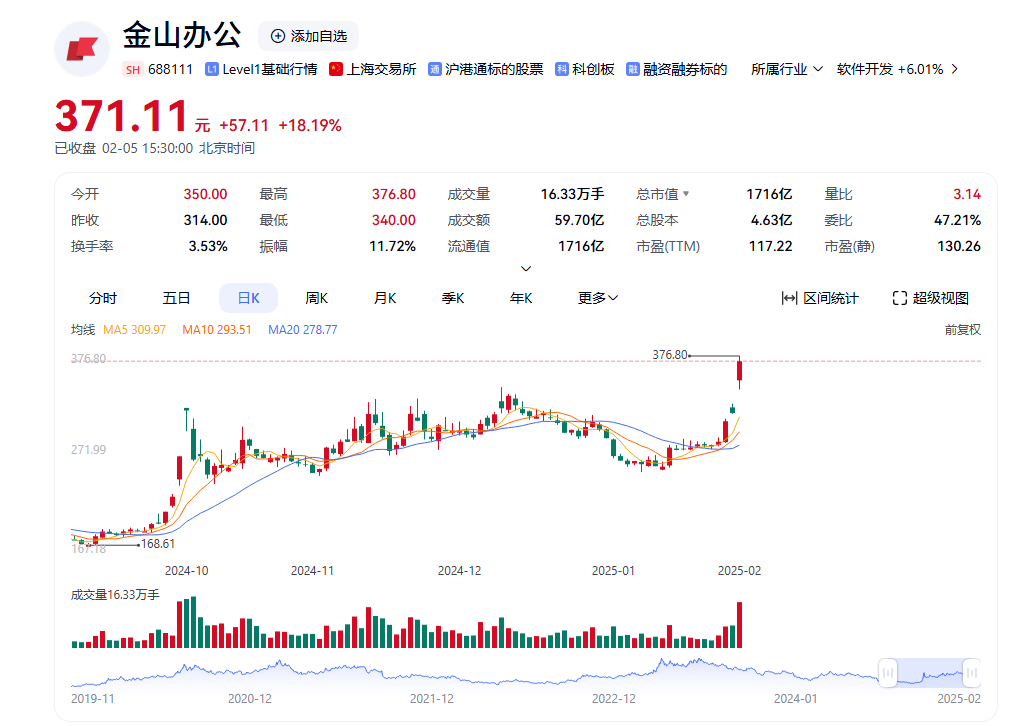Switch to 五日 chart tab
Screen dimensions: 1009x726
[x=176, y=298]
